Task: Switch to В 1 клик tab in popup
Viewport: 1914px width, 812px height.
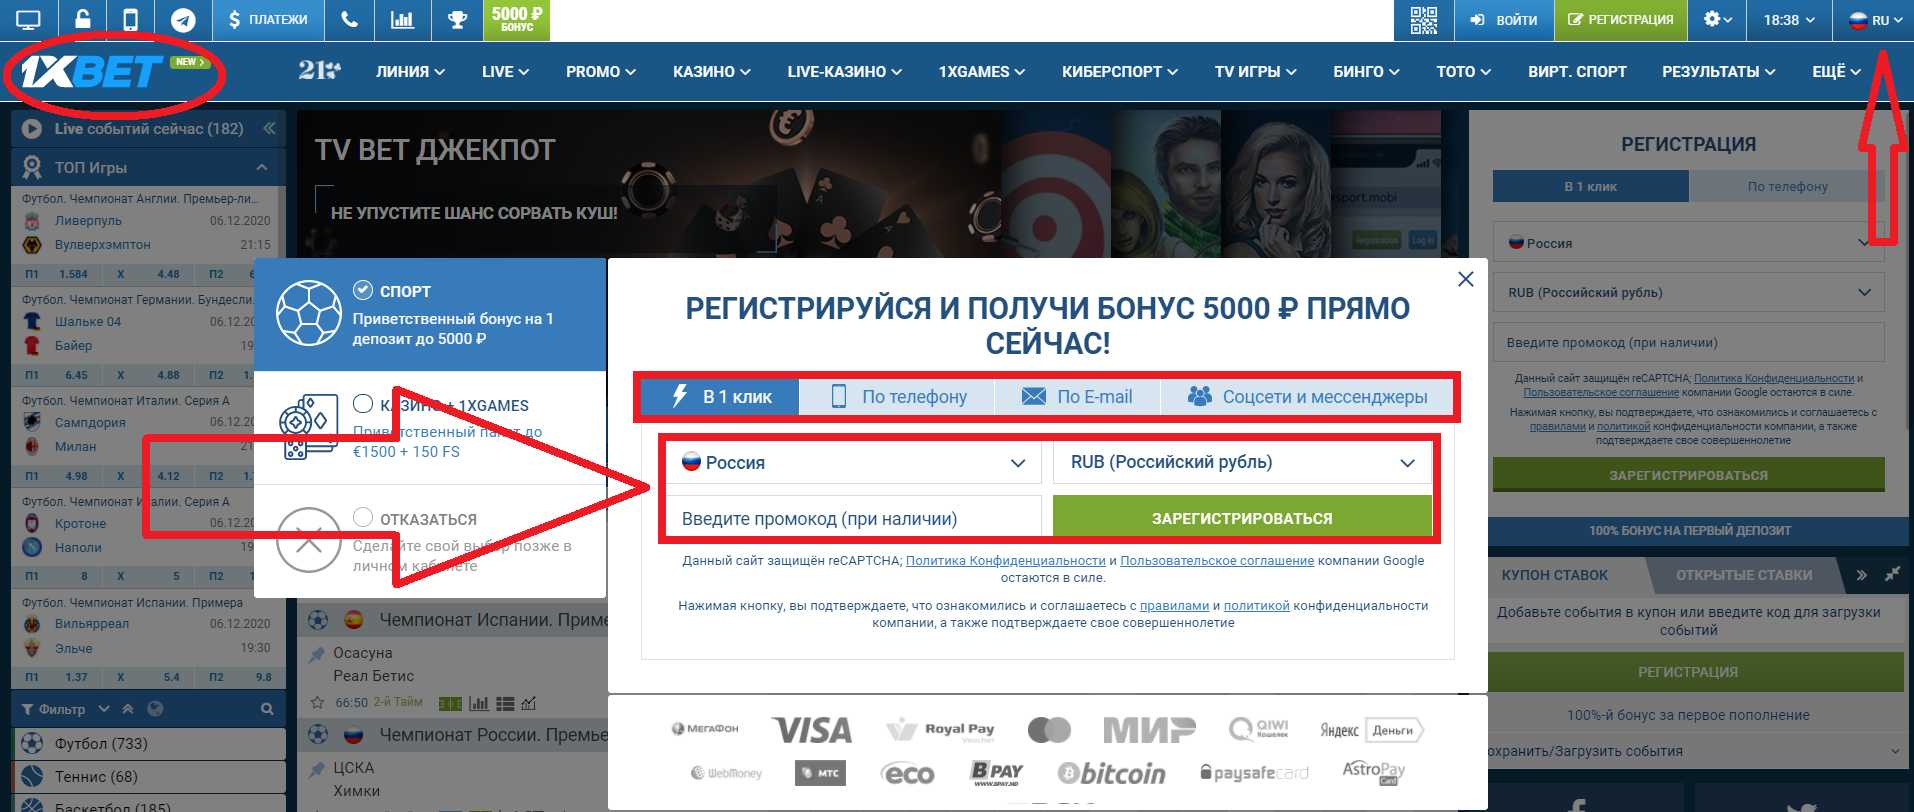Action: (x=719, y=396)
